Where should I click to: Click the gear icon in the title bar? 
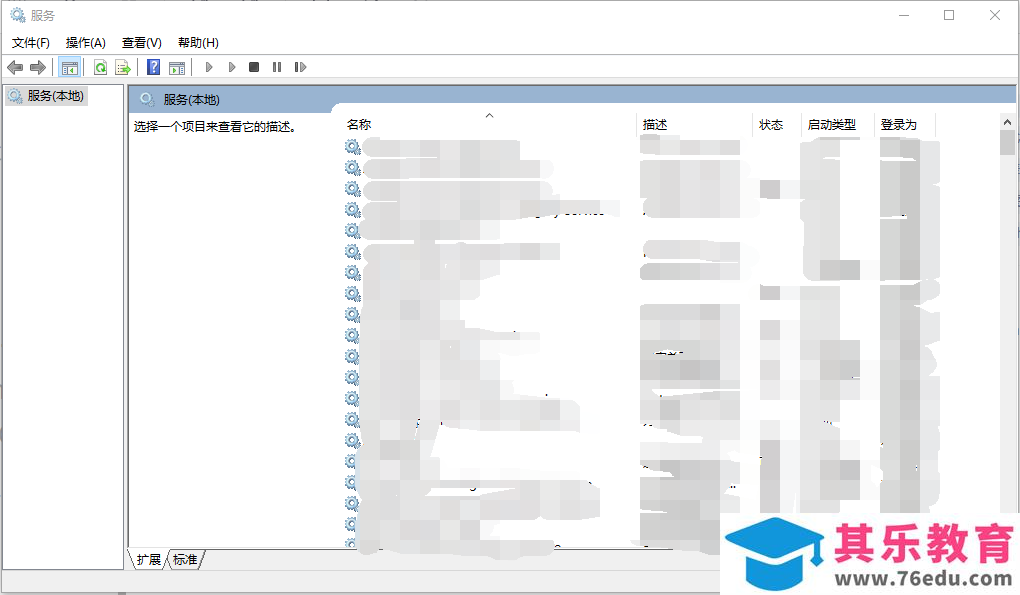pyautogui.click(x=18, y=14)
